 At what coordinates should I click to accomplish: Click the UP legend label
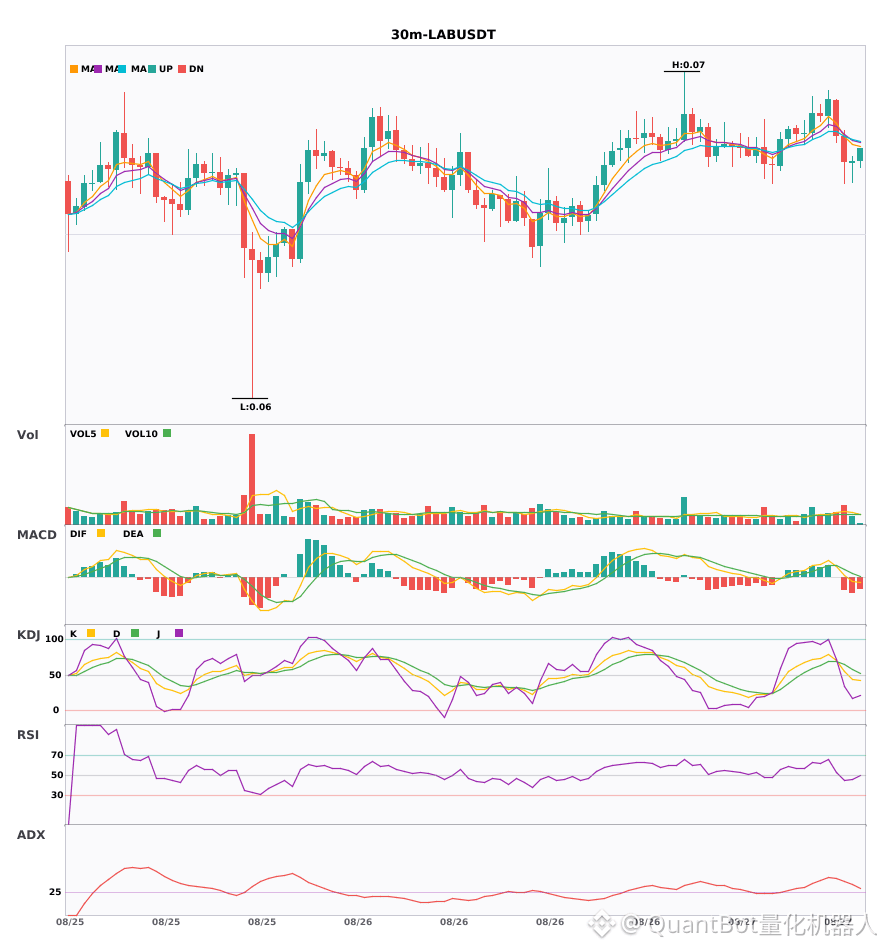166,69
